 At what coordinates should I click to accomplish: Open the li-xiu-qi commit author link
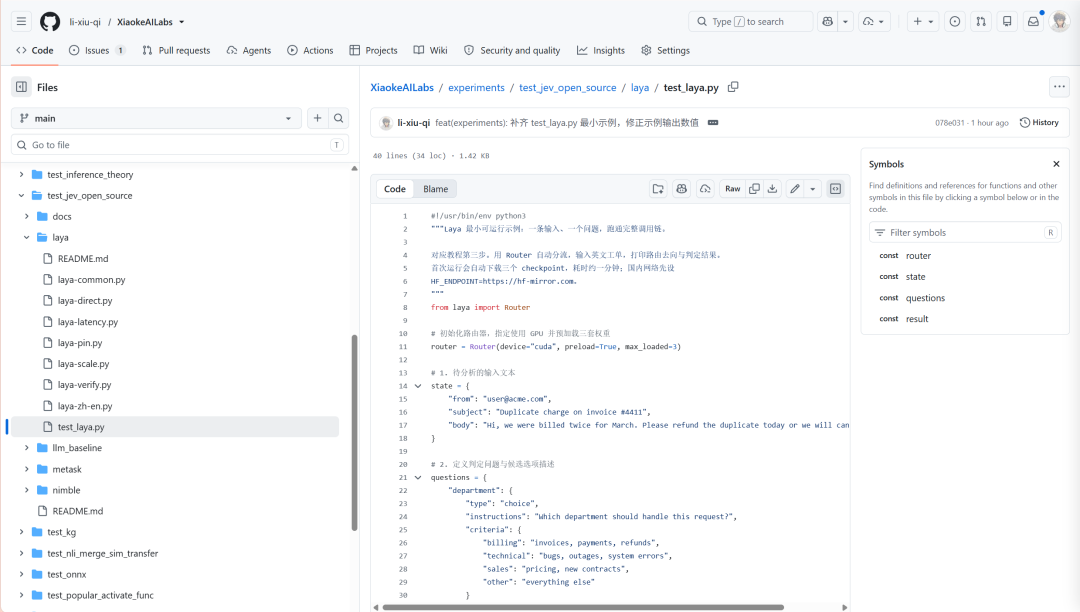pyautogui.click(x=413, y=123)
